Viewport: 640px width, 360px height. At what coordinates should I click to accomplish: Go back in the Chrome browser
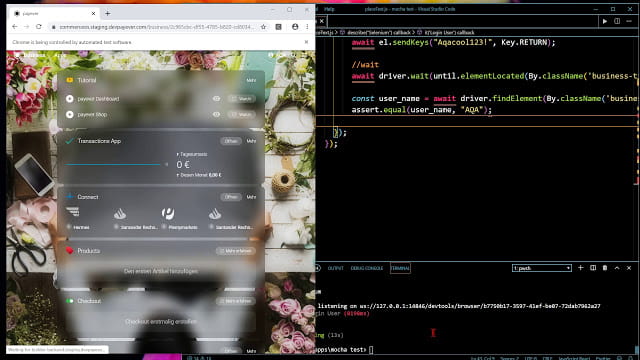point(15,27)
